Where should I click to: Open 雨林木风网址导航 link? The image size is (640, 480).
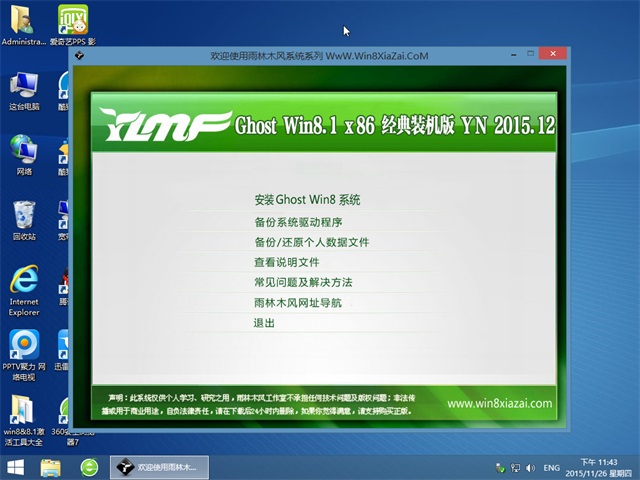(298, 302)
